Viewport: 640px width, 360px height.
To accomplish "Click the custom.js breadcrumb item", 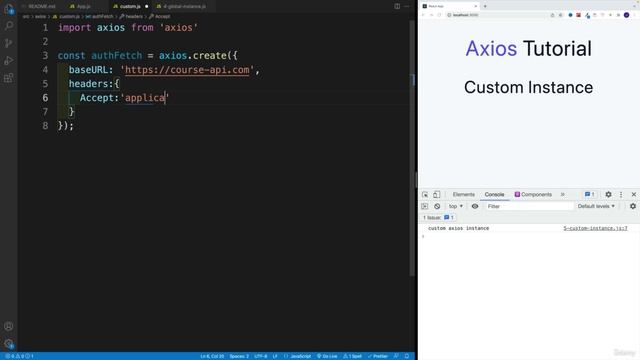I will coord(66,17).
